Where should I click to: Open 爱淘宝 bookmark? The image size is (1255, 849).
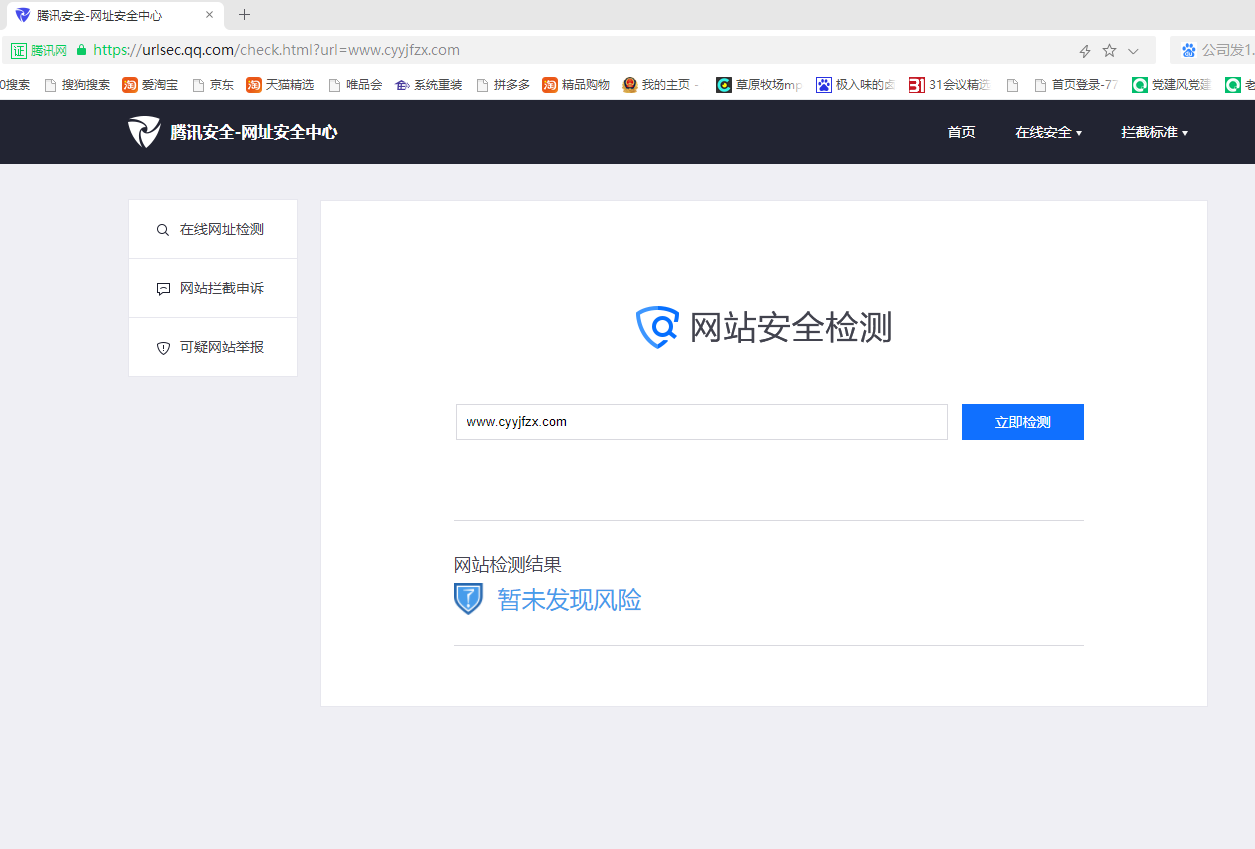150,85
